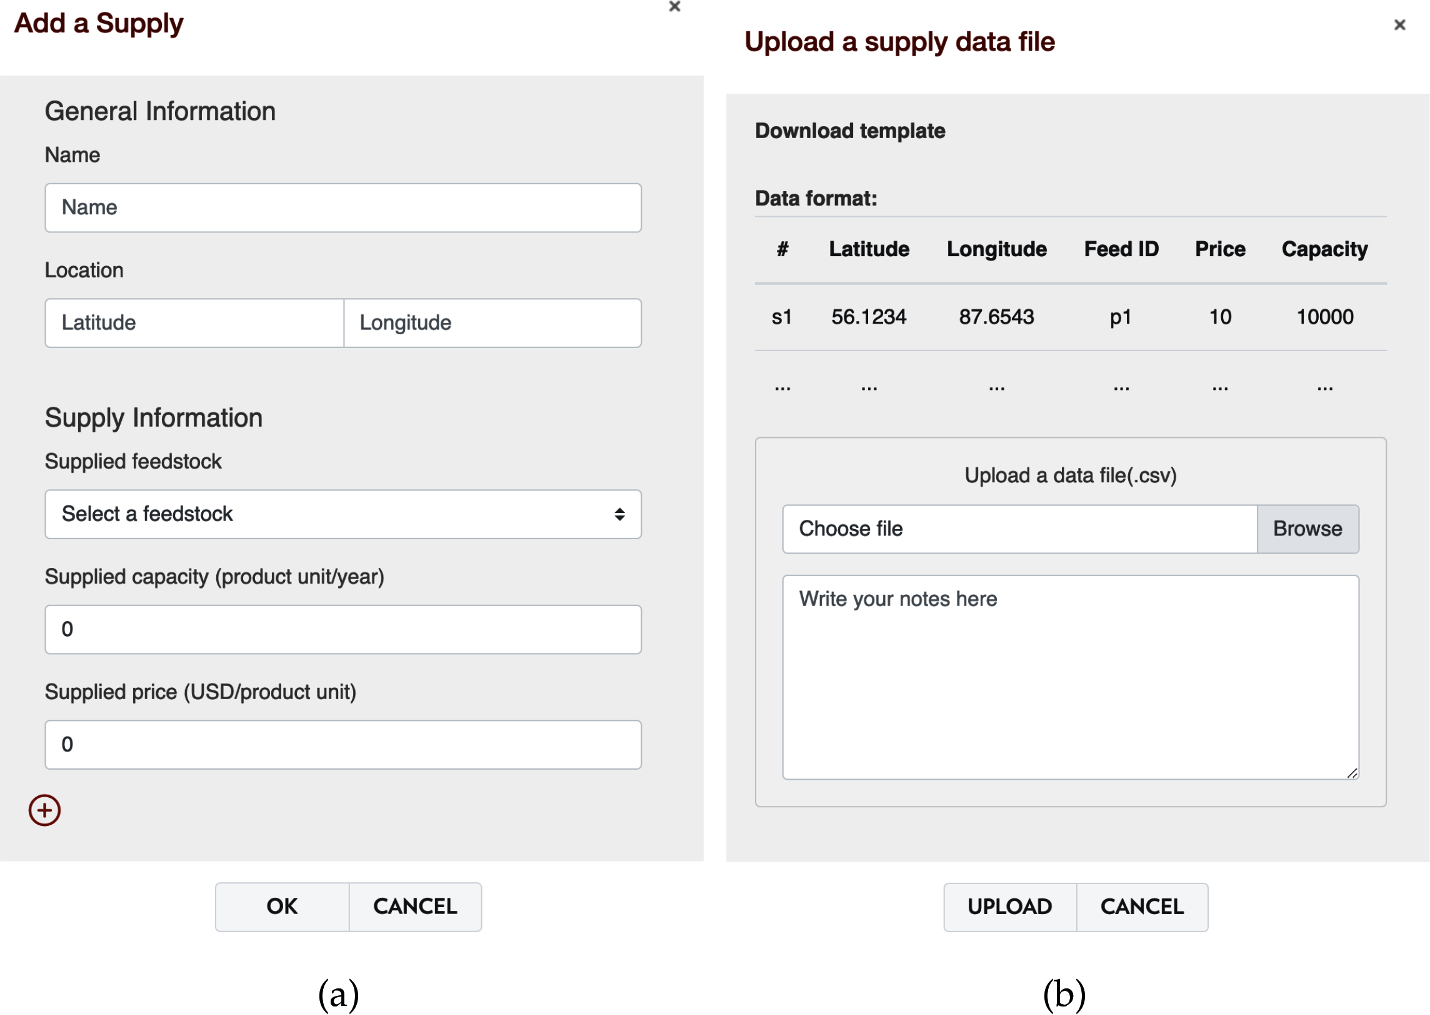Focus the Longitude input field
Screen dimensions: 1430x1015
[492, 323]
